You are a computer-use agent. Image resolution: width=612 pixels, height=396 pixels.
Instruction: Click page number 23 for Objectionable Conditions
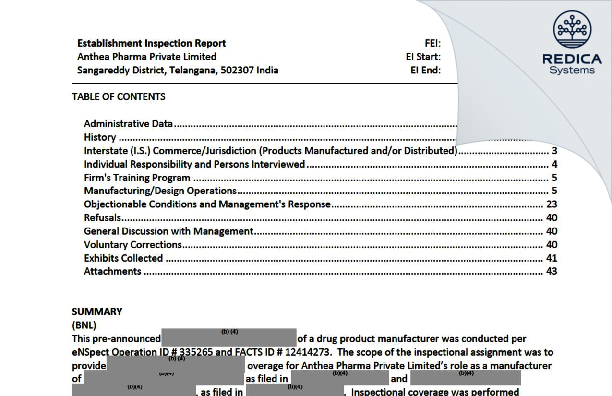(552, 204)
